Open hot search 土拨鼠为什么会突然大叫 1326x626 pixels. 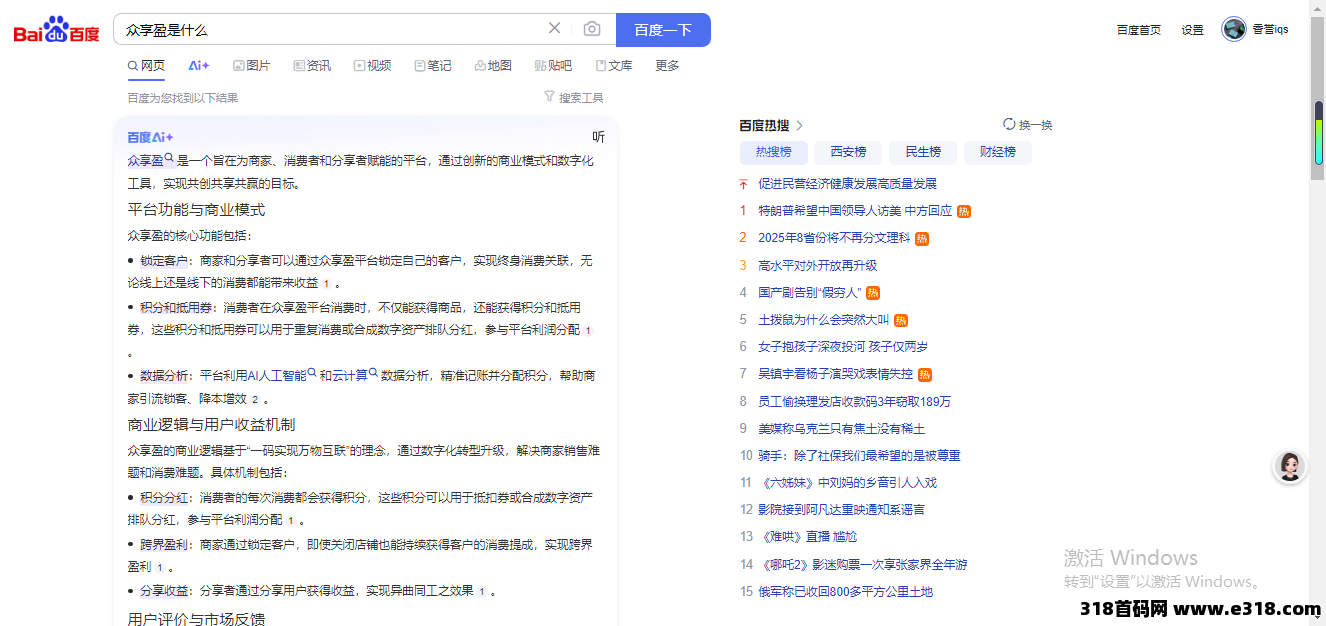pos(823,320)
